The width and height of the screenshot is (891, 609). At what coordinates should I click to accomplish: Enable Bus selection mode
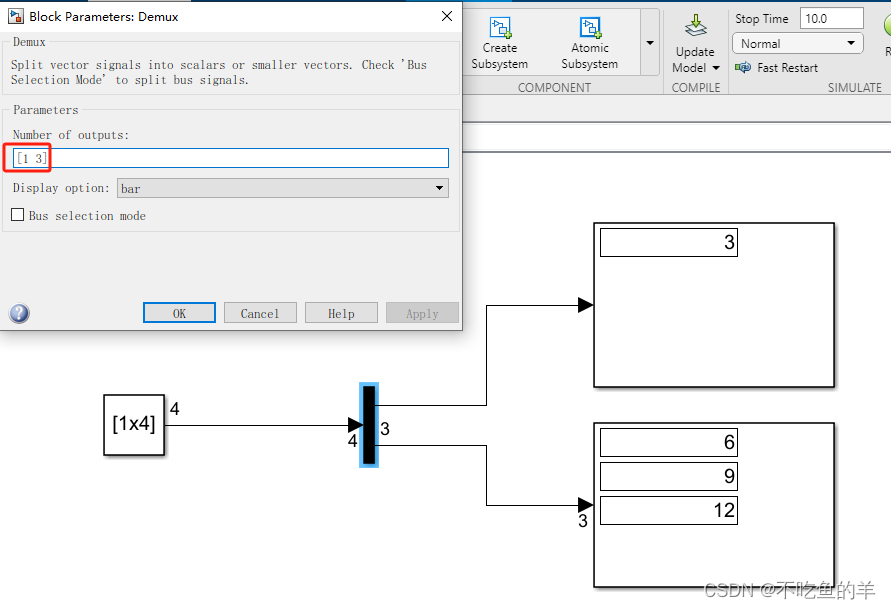pyautogui.click(x=17, y=215)
